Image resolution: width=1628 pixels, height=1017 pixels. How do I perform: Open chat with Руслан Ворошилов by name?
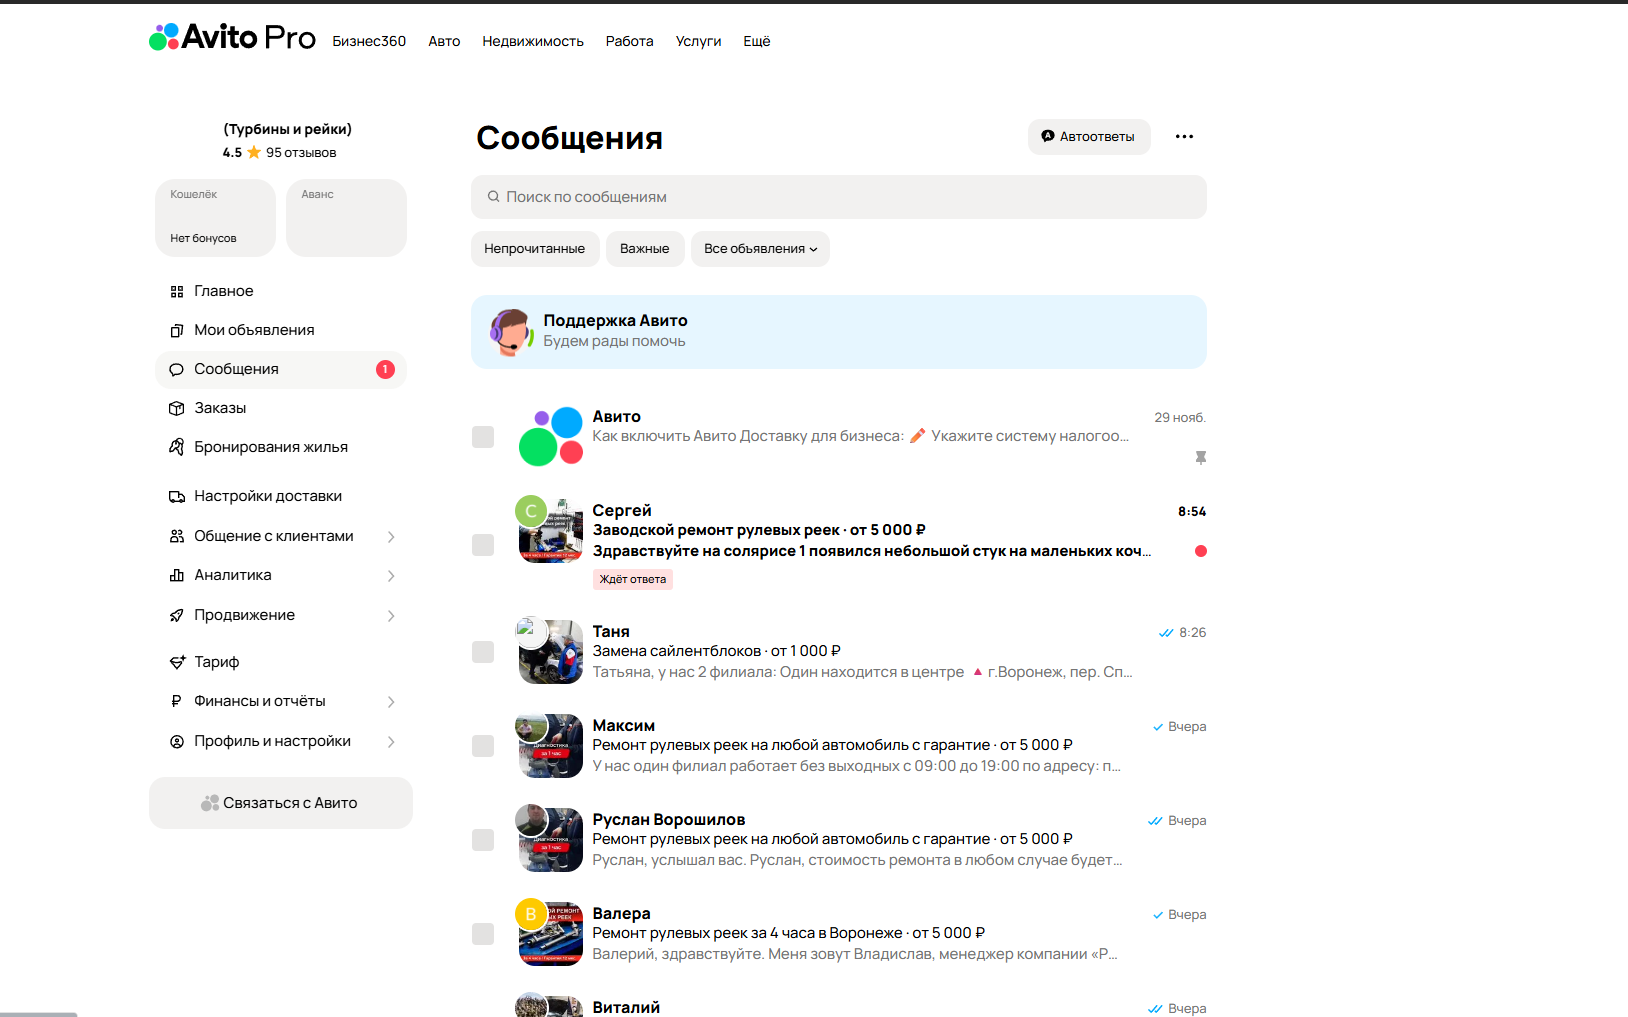(669, 820)
